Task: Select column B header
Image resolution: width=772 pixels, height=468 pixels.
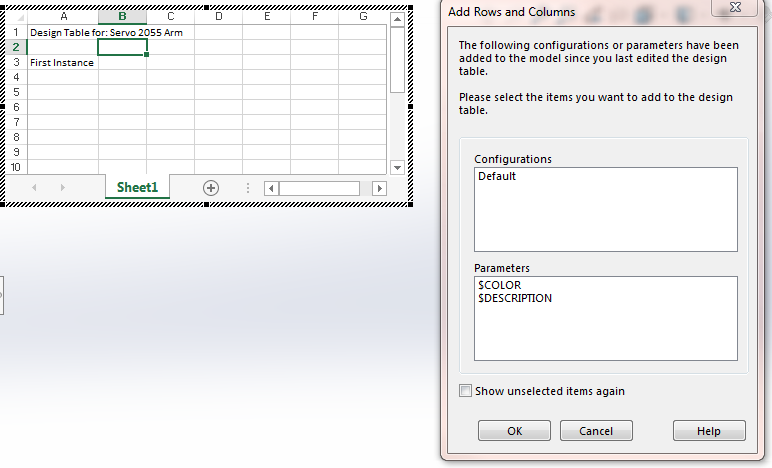Action: (122, 17)
